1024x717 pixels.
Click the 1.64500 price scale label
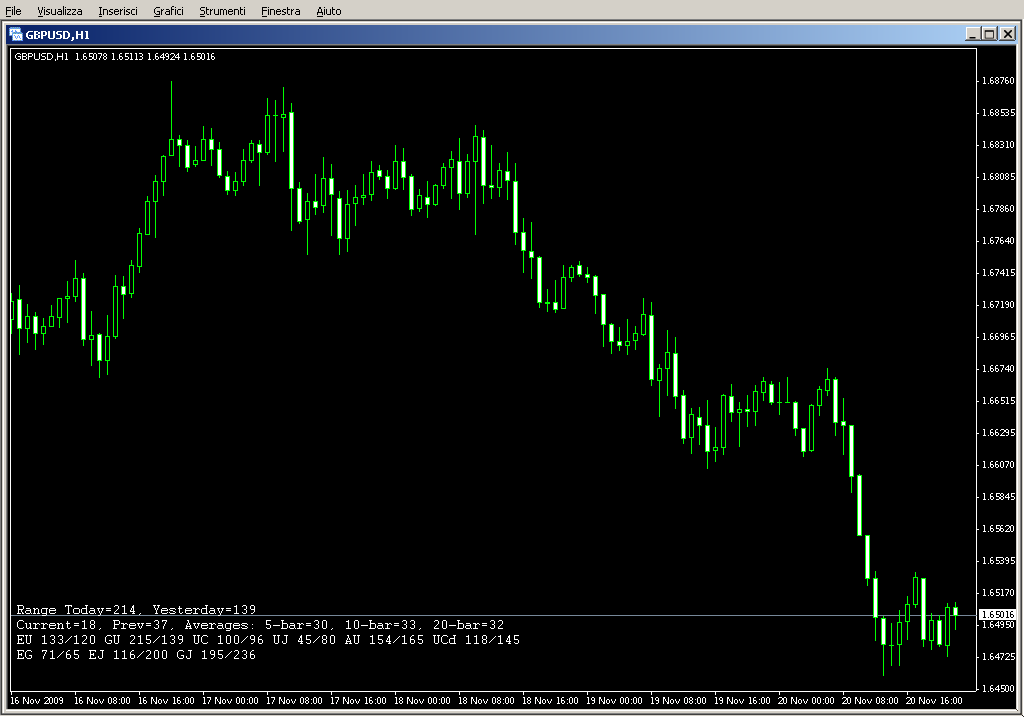click(x=999, y=689)
